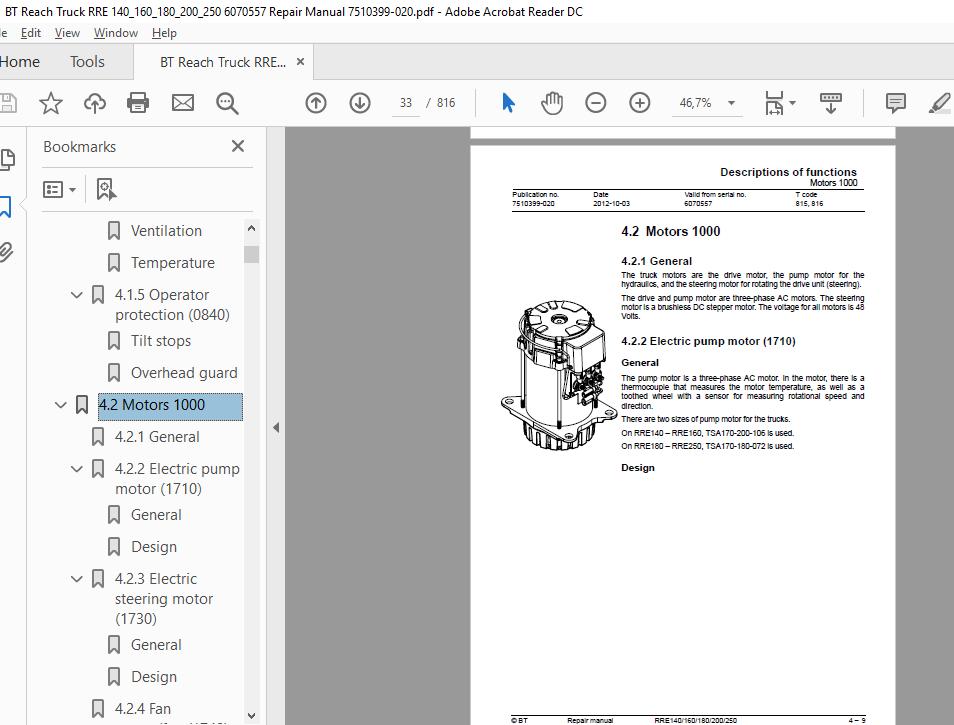Open General under 4.2.2 pump motor
The image size is (954, 725).
[x=156, y=515]
